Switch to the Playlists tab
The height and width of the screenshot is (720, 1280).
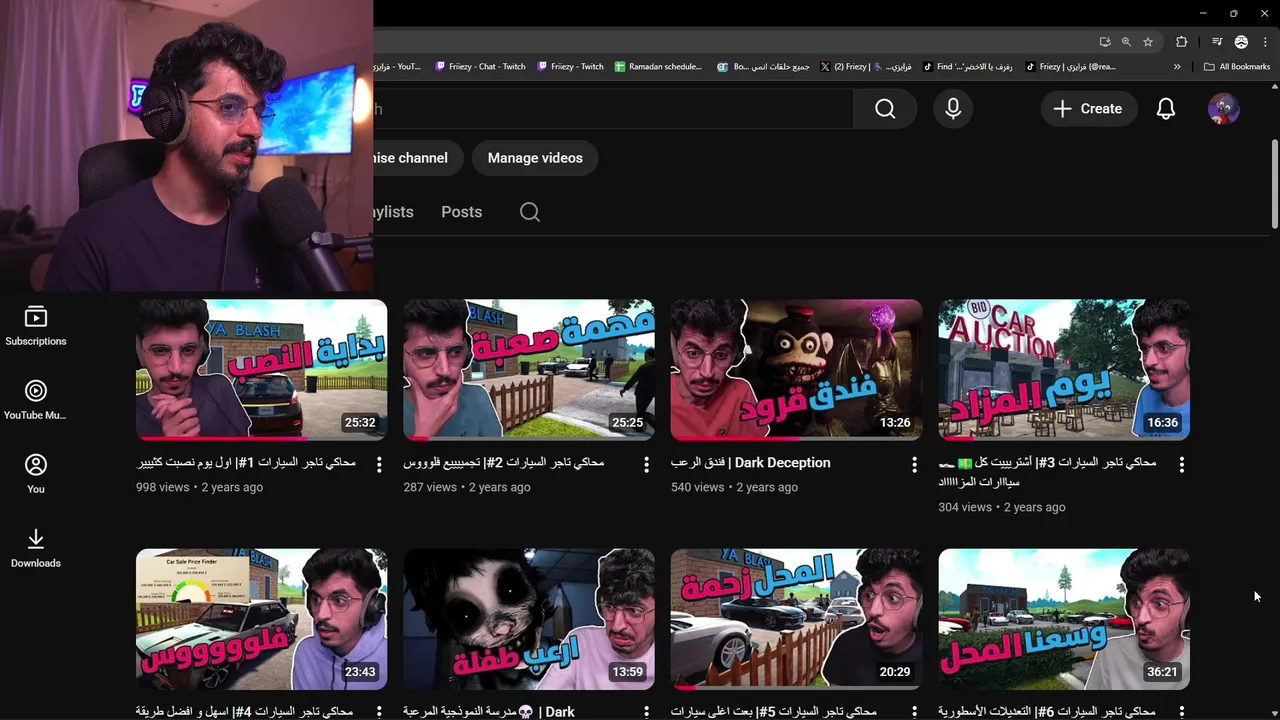[393, 212]
